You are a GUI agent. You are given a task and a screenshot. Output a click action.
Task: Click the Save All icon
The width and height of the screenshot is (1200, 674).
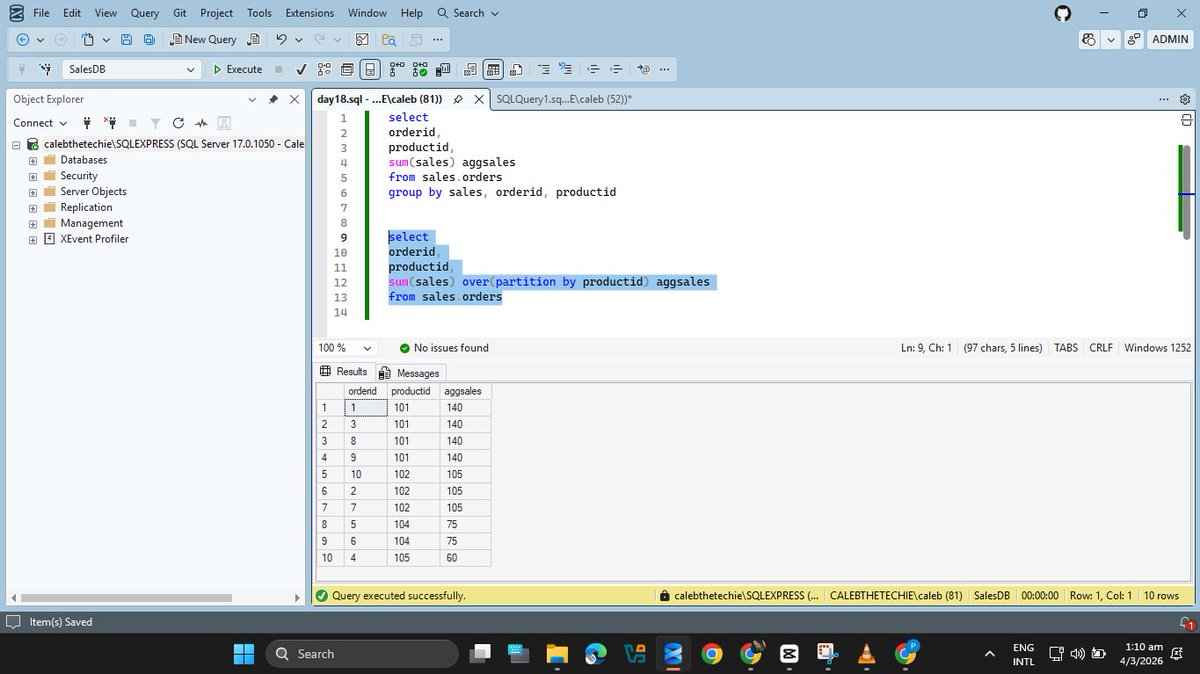(149, 39)
